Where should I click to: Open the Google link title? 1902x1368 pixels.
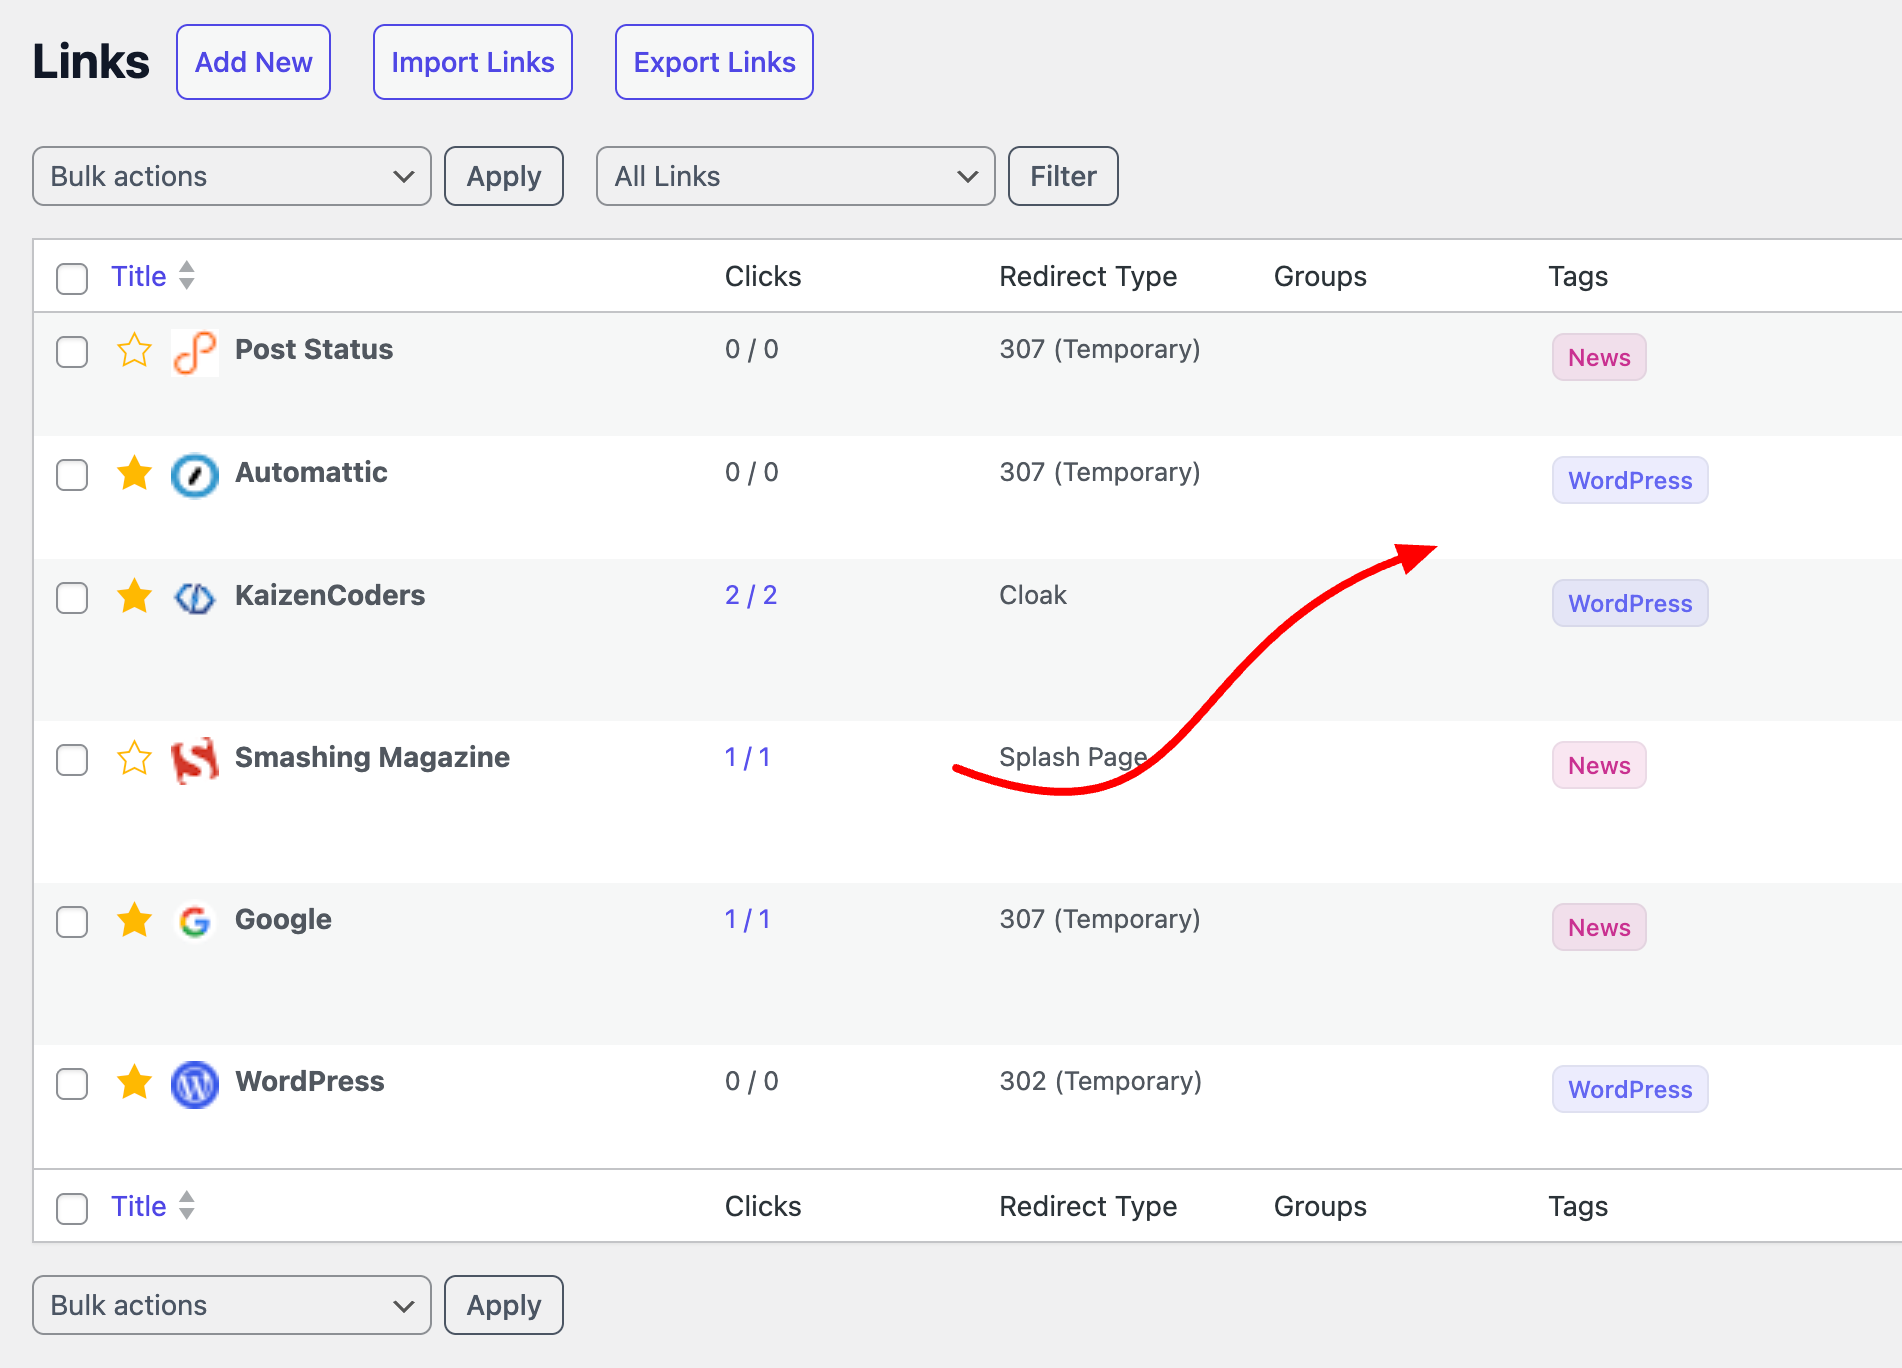(283, 919)
